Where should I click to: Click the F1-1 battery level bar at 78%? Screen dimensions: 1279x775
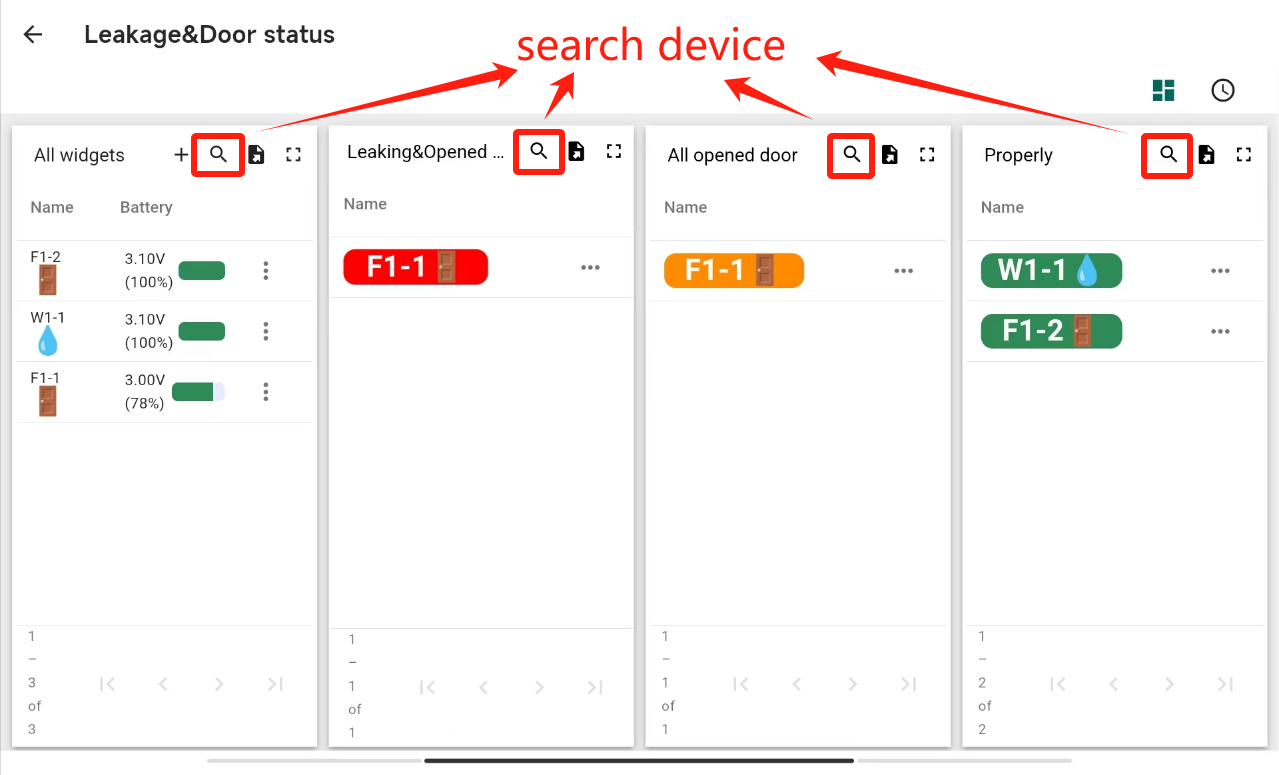pyautogui.click(x=198, y=392)
